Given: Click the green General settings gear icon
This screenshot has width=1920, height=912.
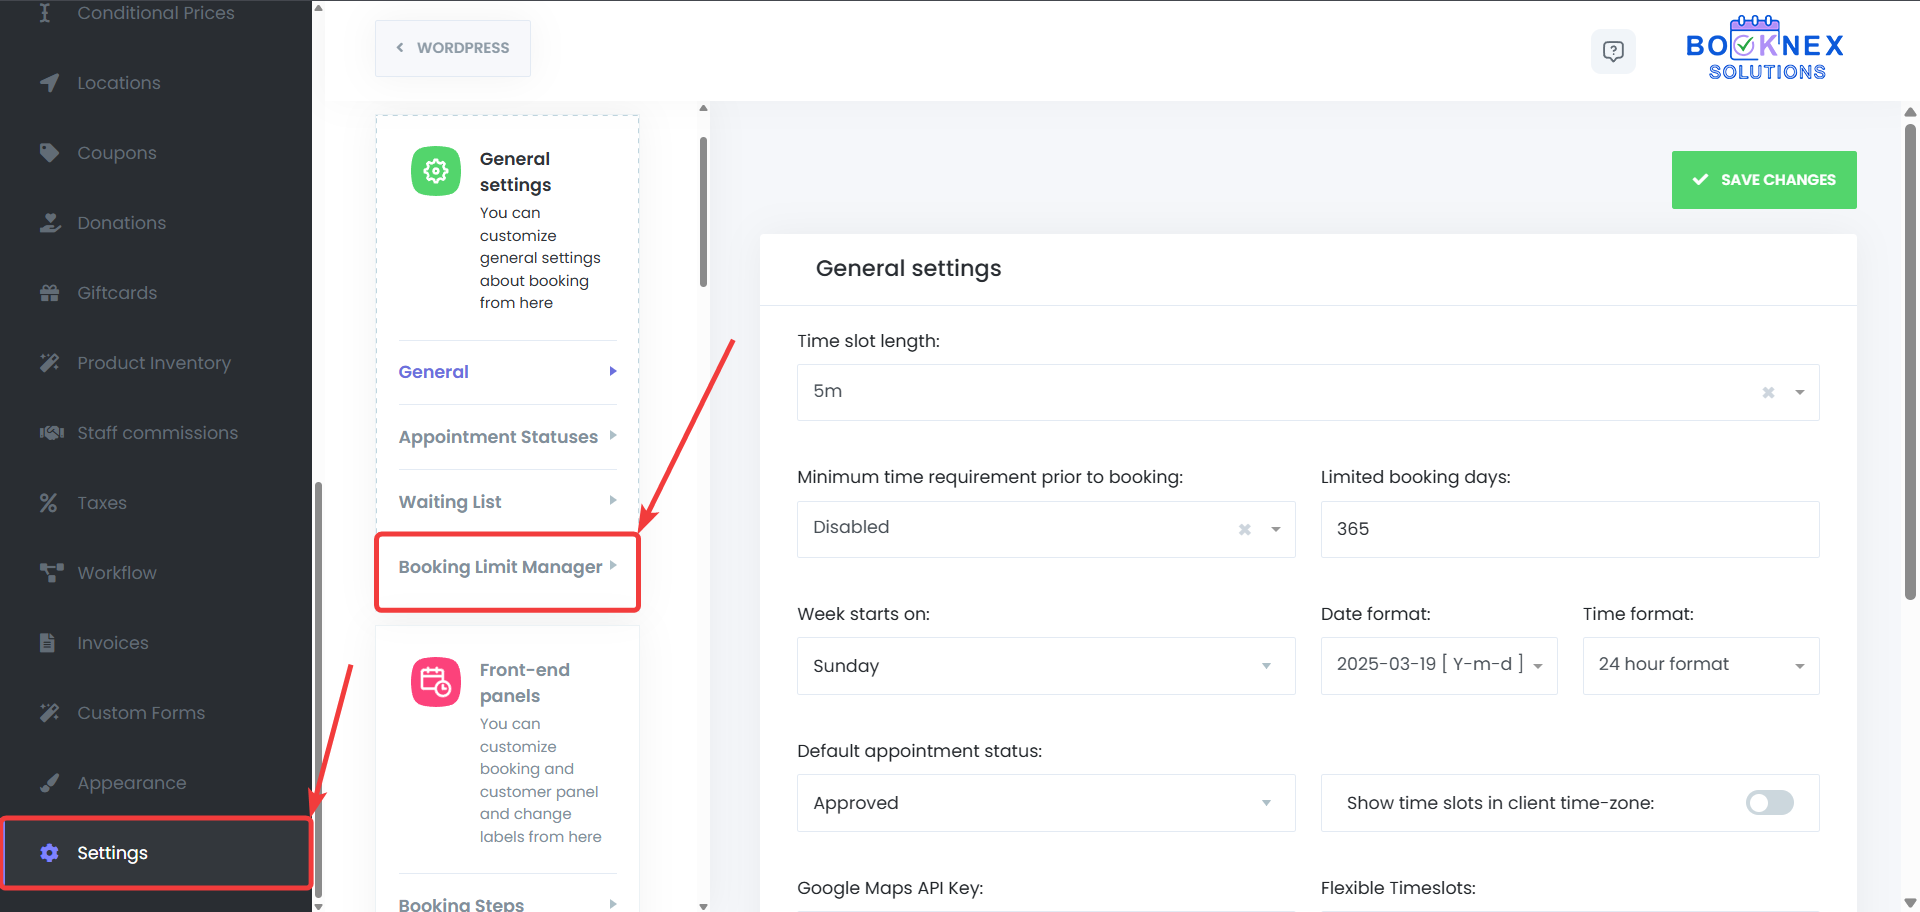Looking at the screenshot, I should 435,171.
